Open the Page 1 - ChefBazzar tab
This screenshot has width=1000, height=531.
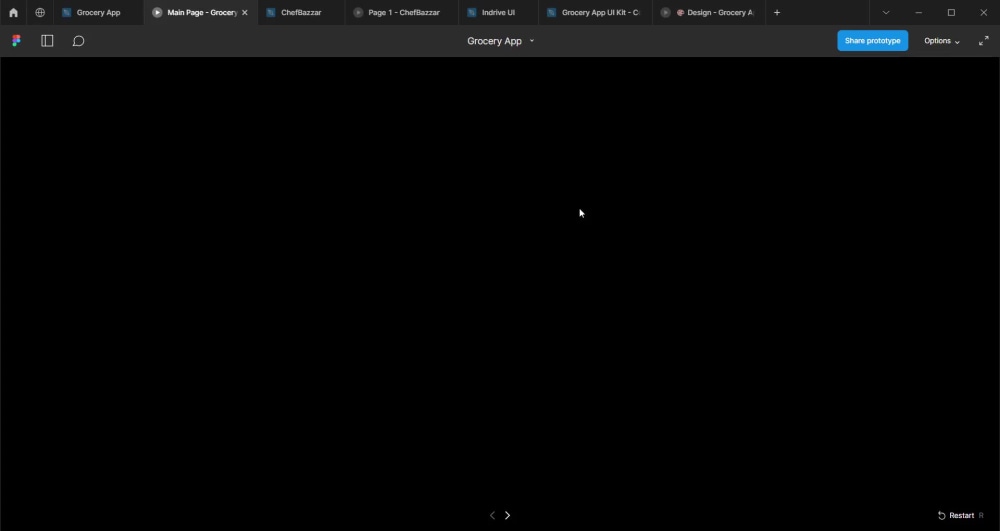(403, 13)
